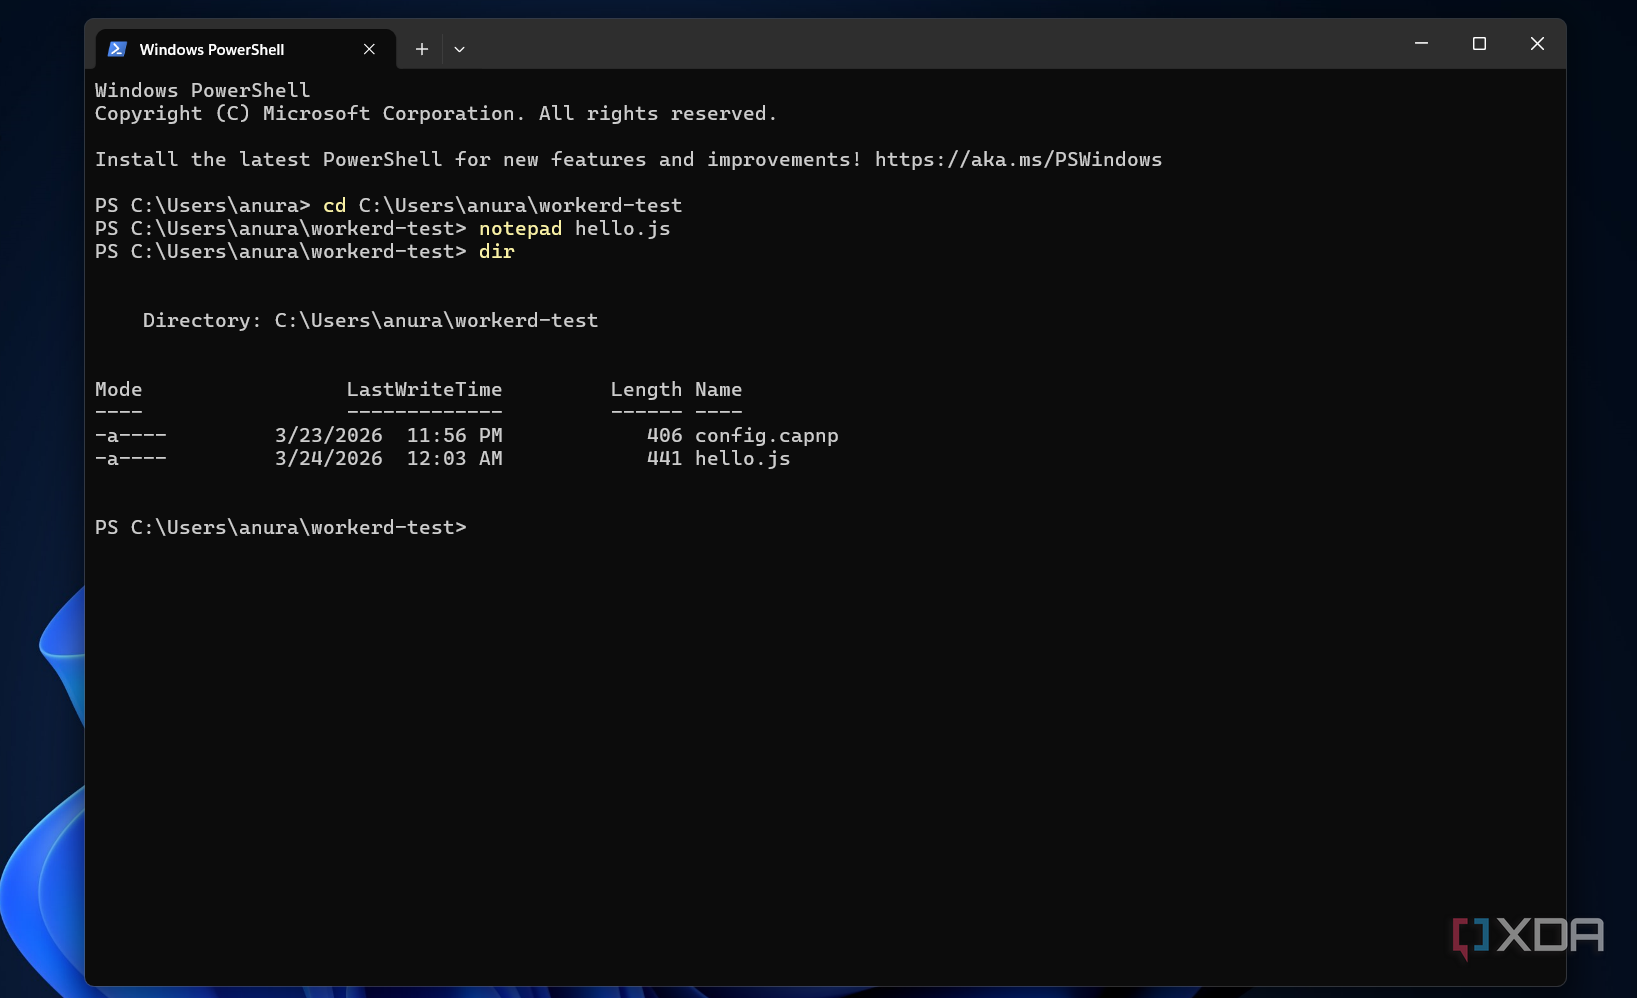Image resolution: width=1637 pixels, height=998 pixels.
Task: Click the -a---- mode of hello.js row
Action: click(x=130, y=459)
